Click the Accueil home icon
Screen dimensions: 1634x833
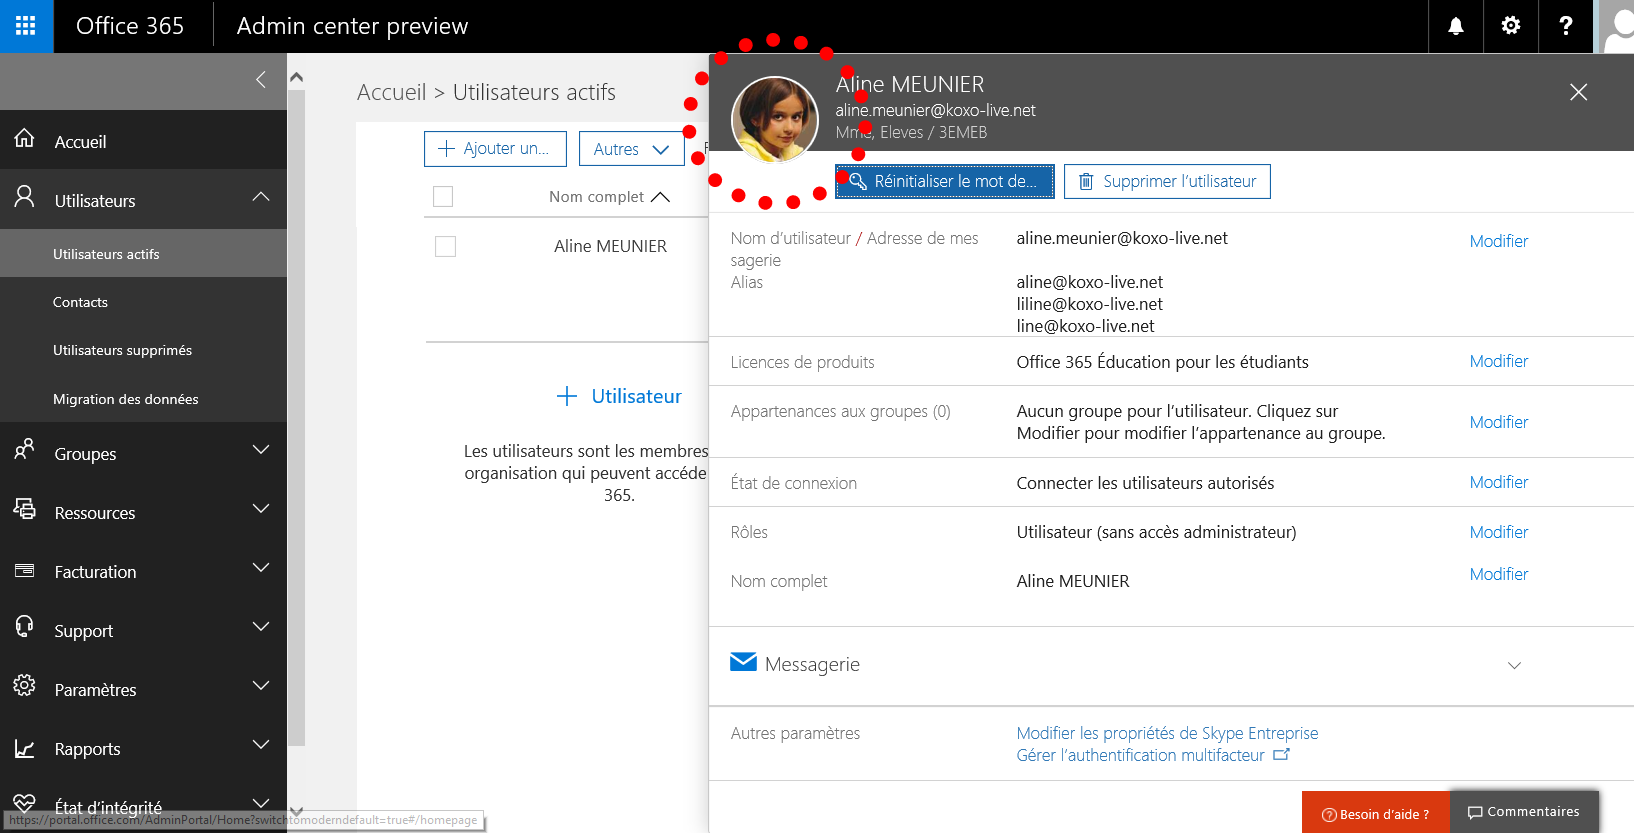(x=25, y=139)
